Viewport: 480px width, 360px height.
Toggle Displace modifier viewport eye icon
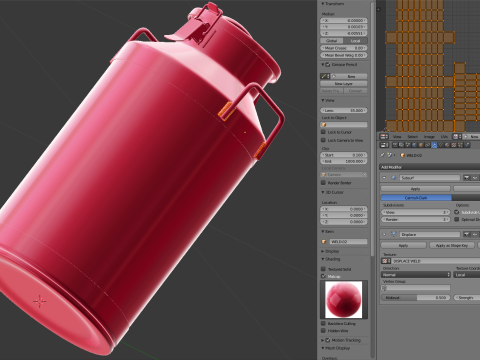point(475,234)
